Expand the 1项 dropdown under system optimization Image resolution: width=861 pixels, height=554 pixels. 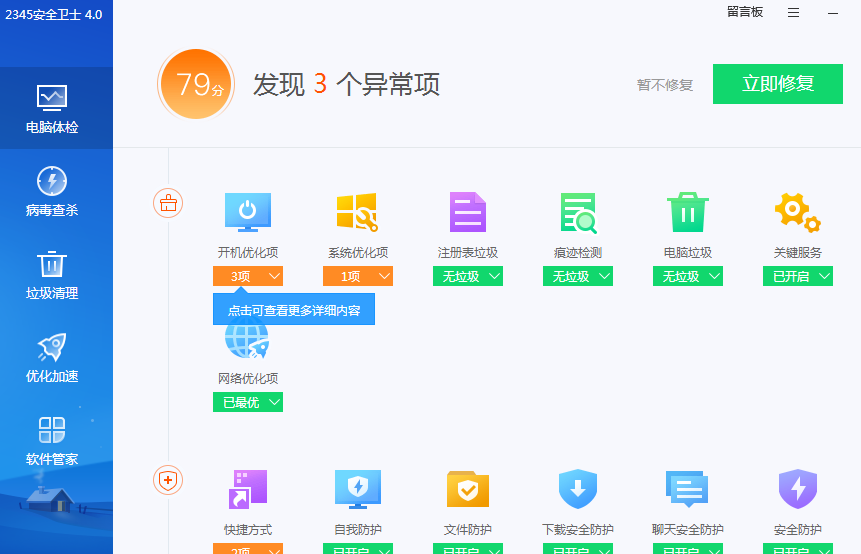point(358,276)
